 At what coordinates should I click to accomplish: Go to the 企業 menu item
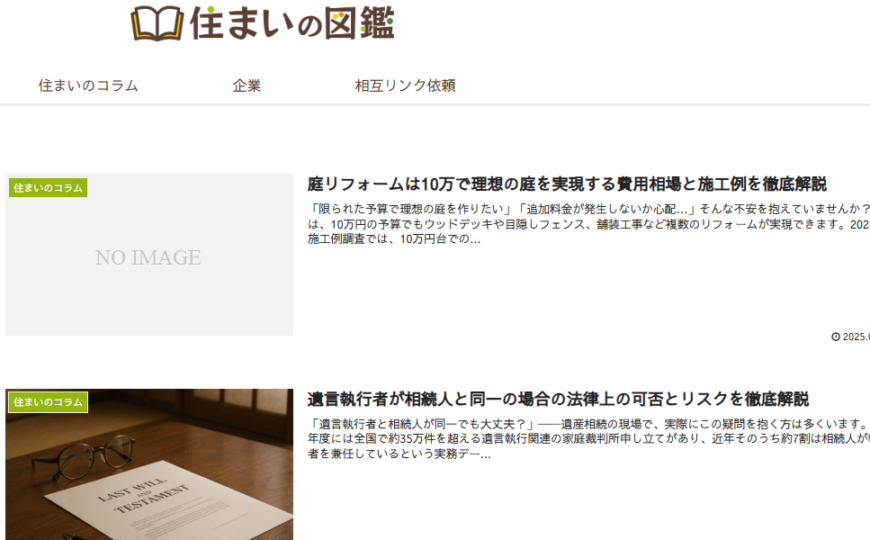[247, 86]
